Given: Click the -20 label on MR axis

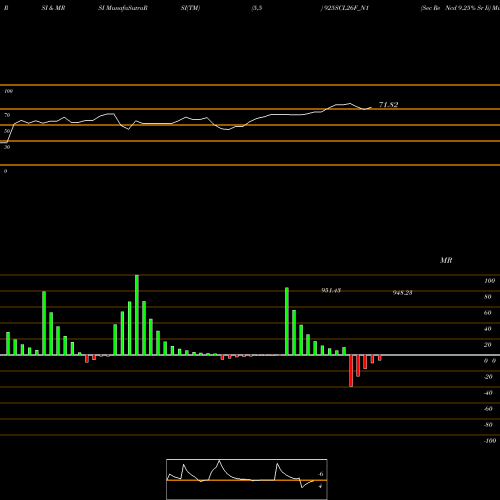Looking at the screenshot, I should (x=488, y=377).
